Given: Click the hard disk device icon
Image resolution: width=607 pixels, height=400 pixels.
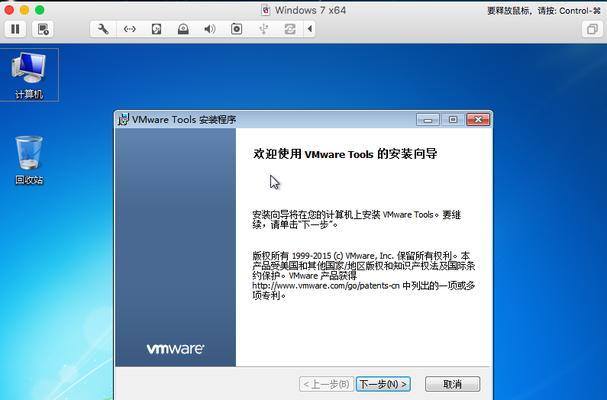Looking at the screenshot, I should pos(156,29).
